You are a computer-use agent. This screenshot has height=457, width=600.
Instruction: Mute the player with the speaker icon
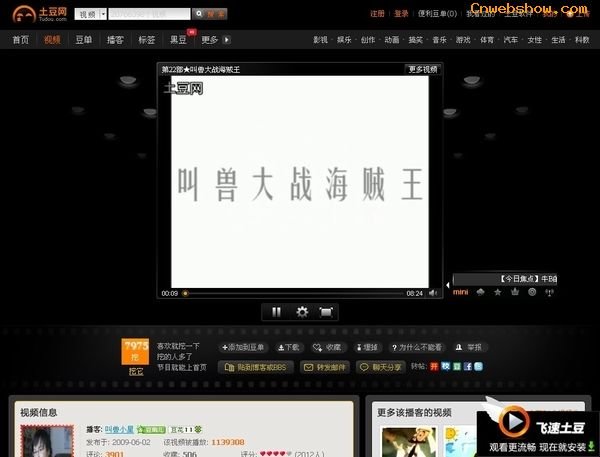pyautogui.click(x=433, y=293)
